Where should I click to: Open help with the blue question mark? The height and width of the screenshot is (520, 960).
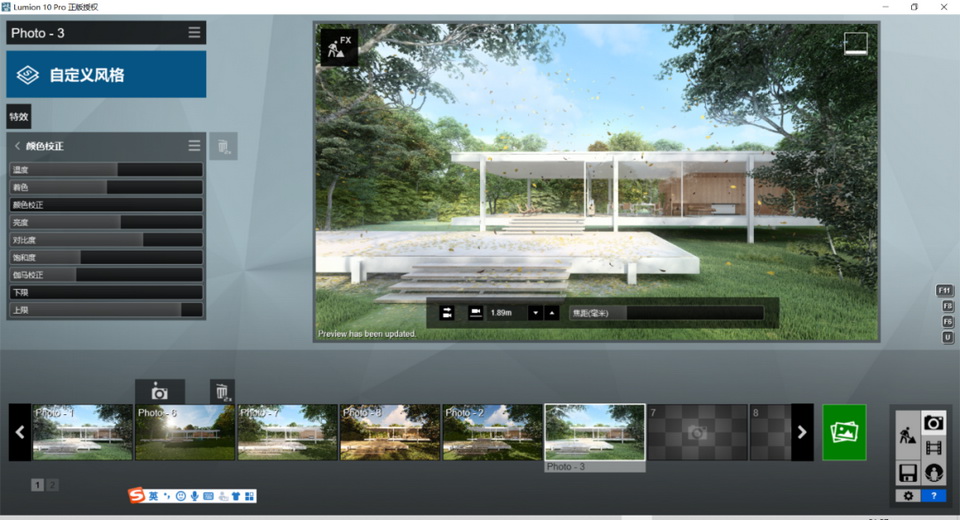pyautogui.click(x=933, y=495)
